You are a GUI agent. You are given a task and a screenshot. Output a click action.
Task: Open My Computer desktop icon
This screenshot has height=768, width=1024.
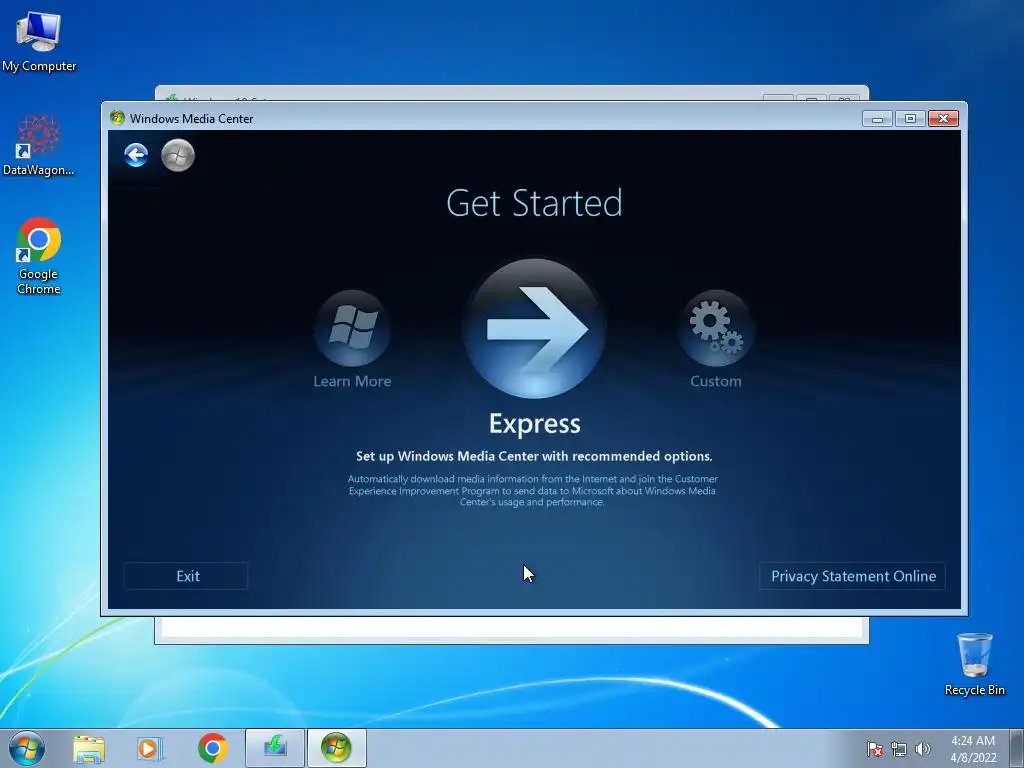pos(39,41)
